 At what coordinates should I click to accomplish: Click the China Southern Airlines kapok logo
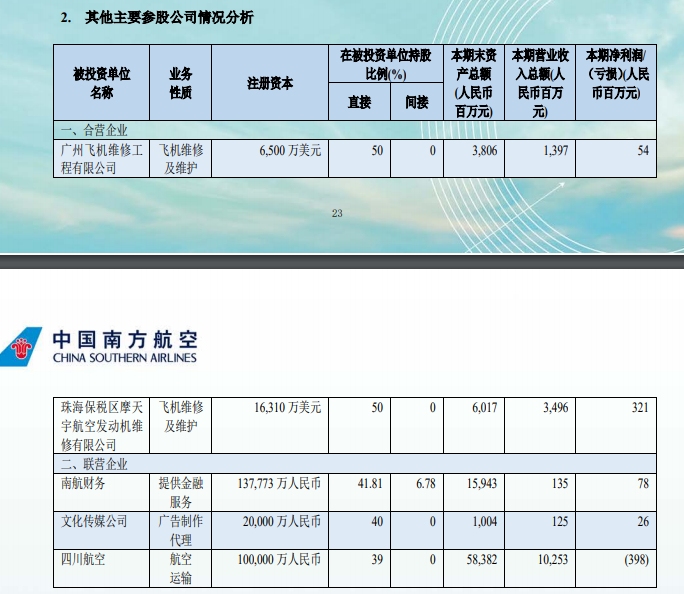pyautogui.click(x=21, y=347)
